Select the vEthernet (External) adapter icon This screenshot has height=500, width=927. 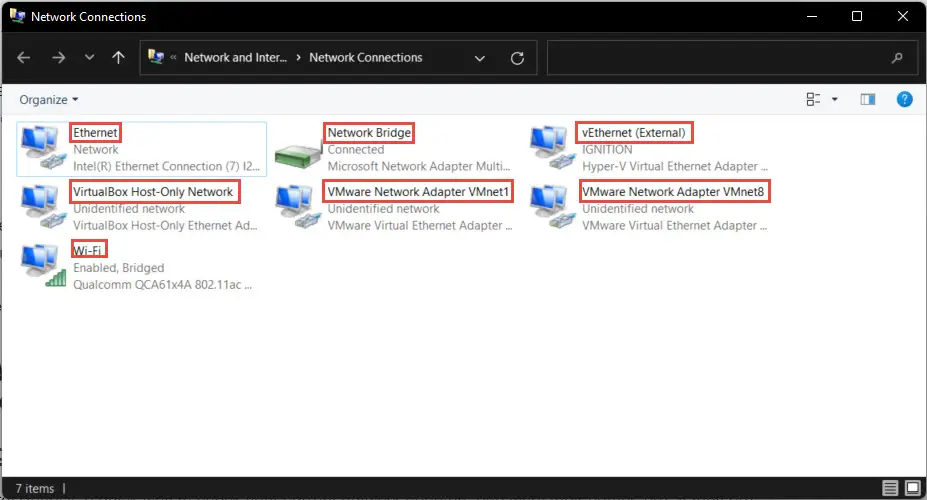[x=552, y=148]
